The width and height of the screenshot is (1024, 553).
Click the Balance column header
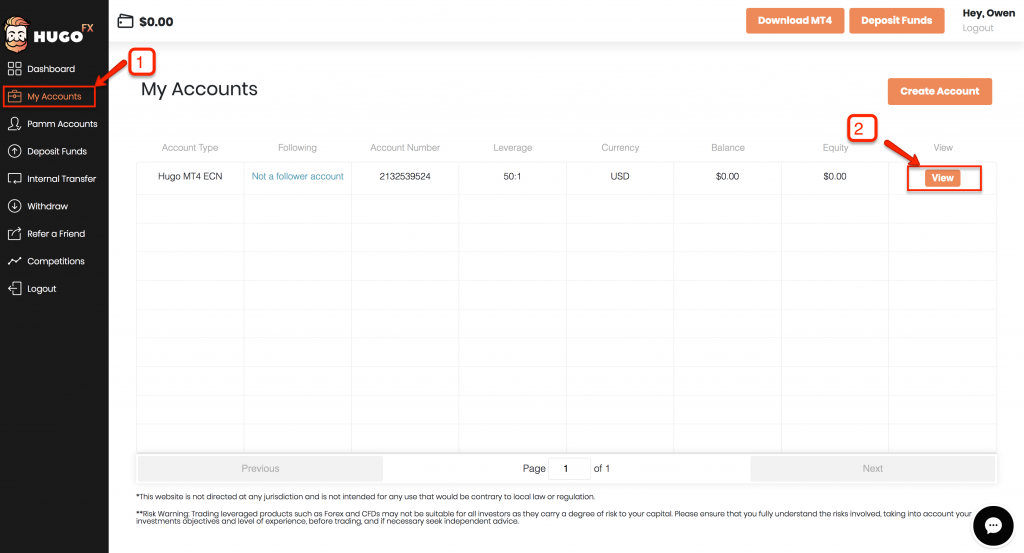[x=728, y=148]
